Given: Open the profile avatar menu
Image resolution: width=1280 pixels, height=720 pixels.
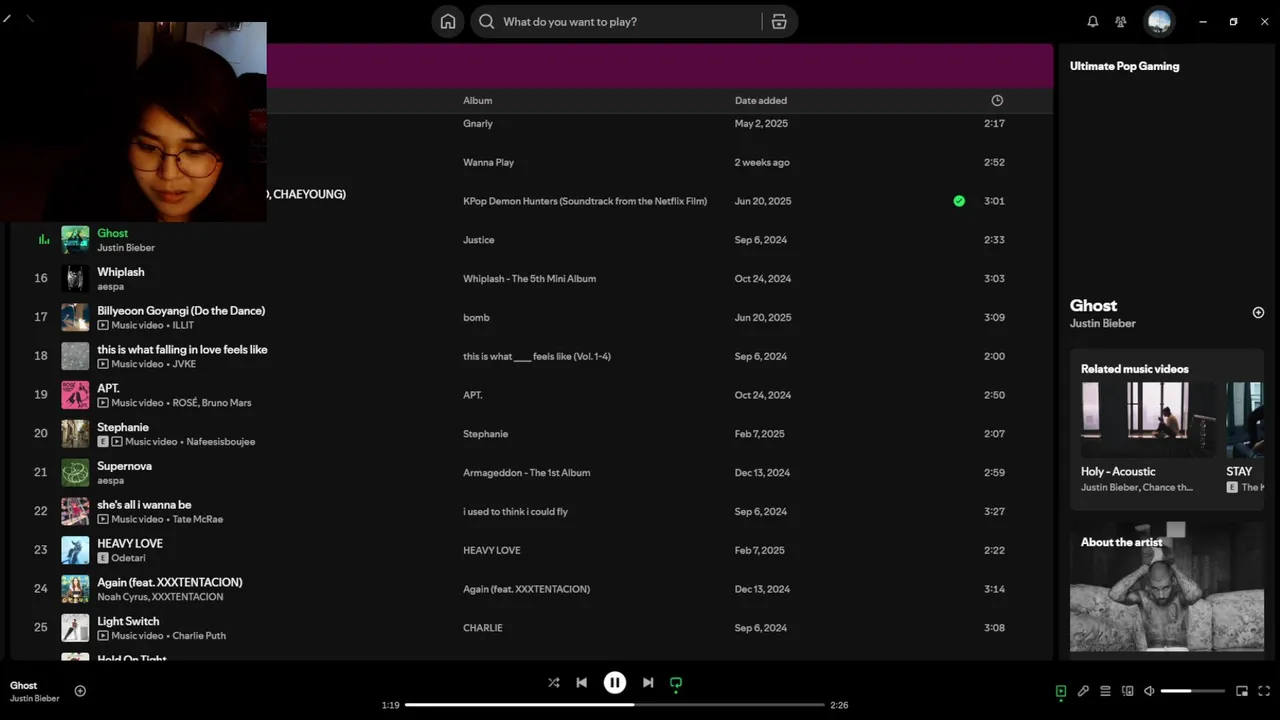Looking at the screenshot, I should pyautogui.click(x=1159, y=22).
